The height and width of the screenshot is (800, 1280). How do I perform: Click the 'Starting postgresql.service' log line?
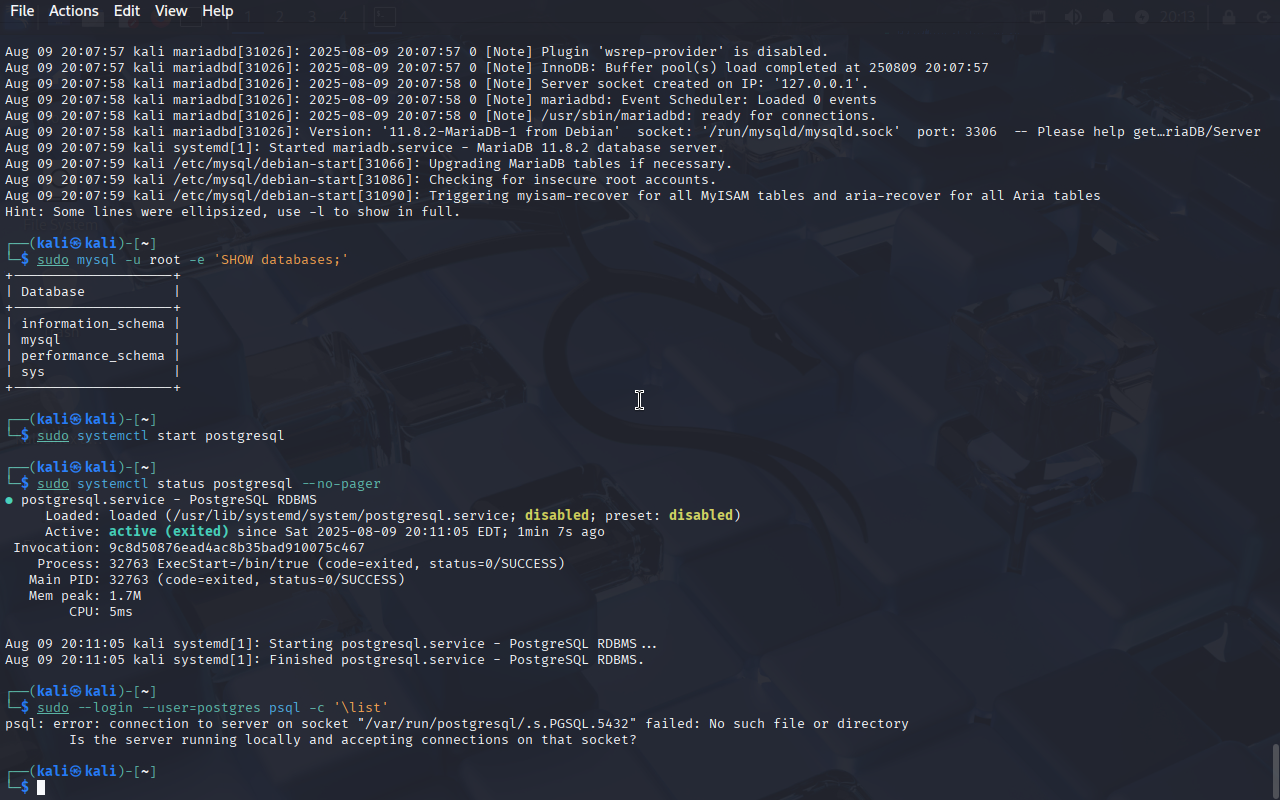coord(331,644)
